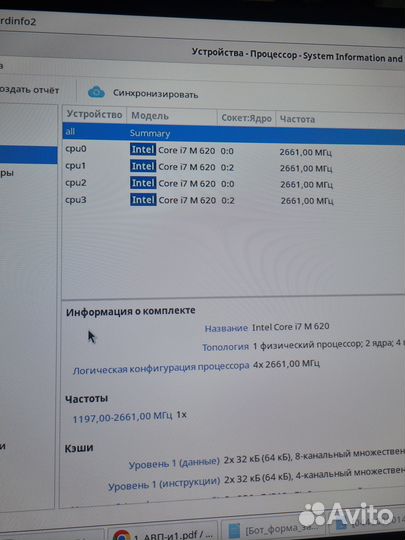Click cpu1 socket:core value 0:2

[228, 167]
